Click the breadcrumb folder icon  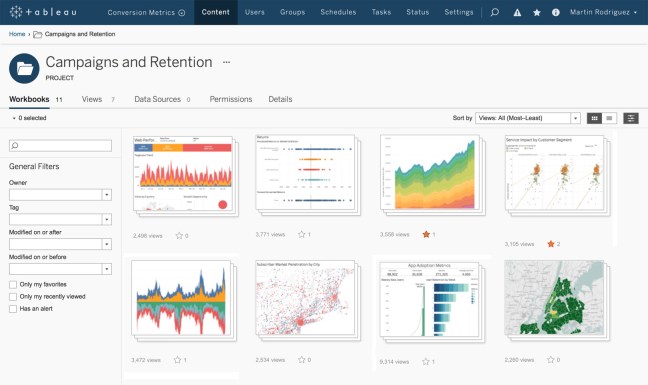(38, 34)
